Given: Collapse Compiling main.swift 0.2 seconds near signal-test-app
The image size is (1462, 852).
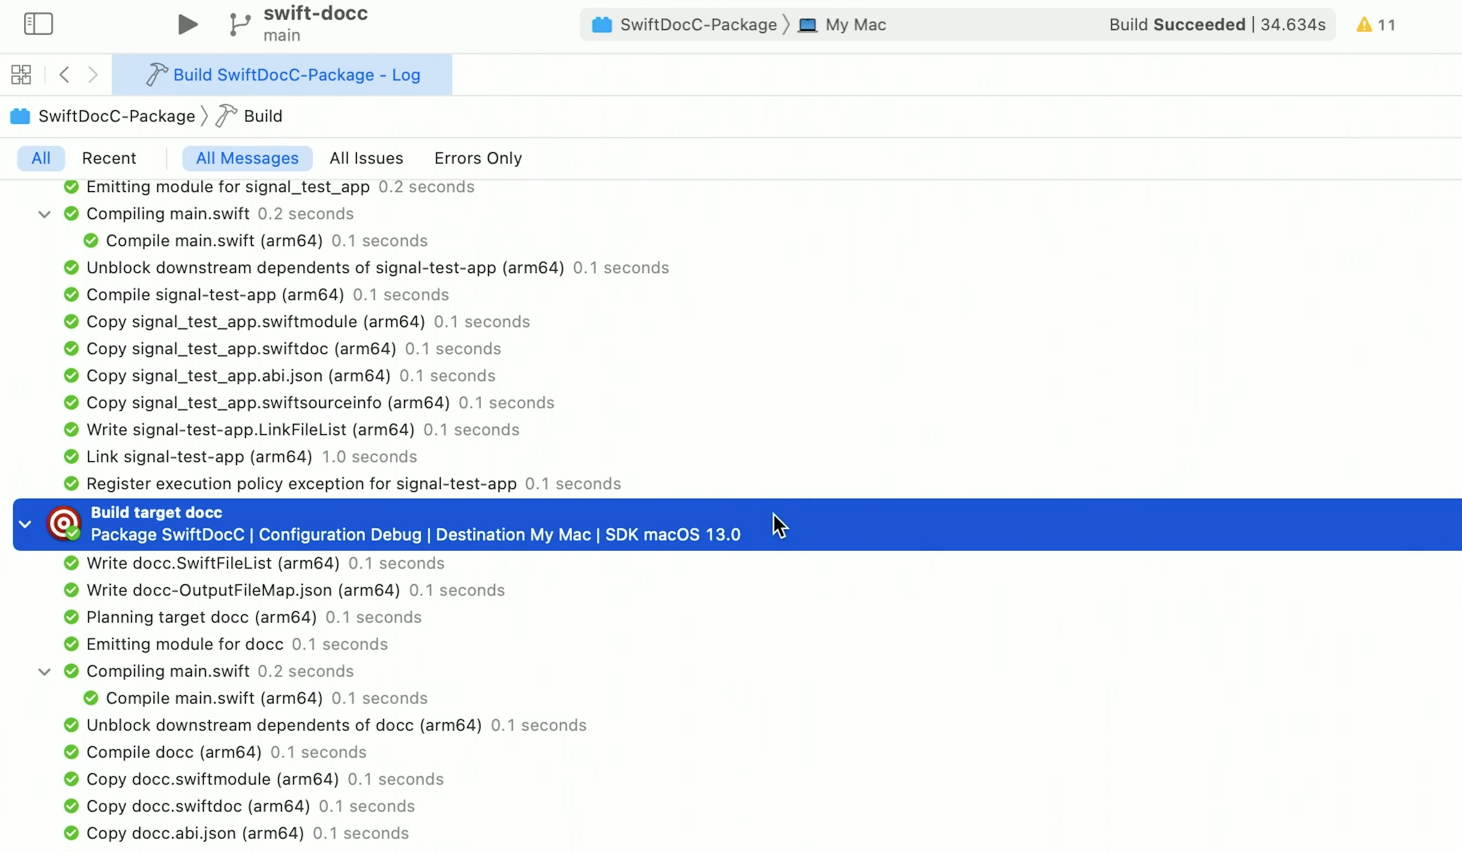Looking at the screenshot, I should (44, 214).
